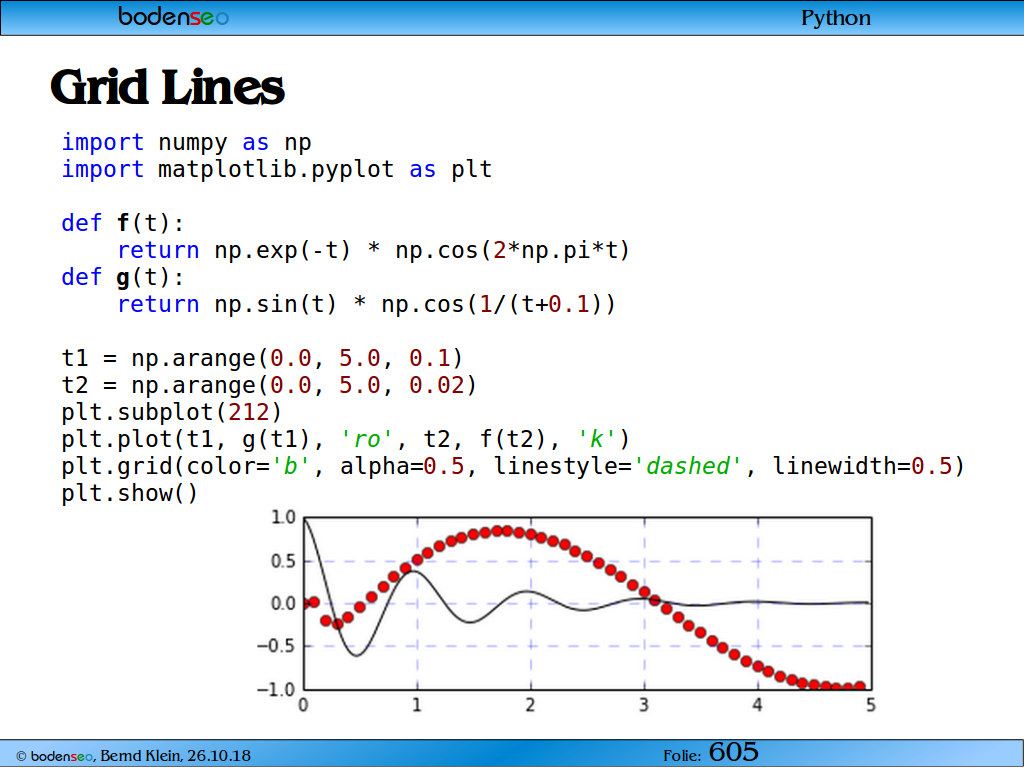The image size is (1024, 768).
Task: Click x-axis tick label 5
Action: point(871,705)
